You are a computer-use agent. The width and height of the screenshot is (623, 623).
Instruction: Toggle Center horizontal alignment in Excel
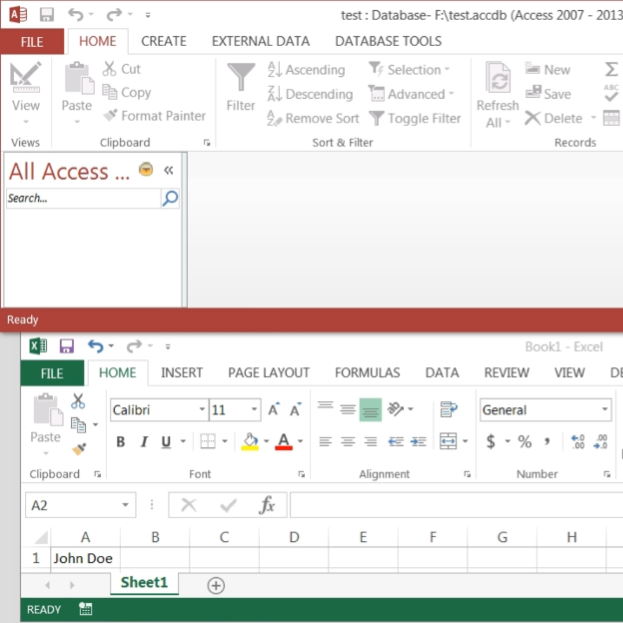(348, 441)
